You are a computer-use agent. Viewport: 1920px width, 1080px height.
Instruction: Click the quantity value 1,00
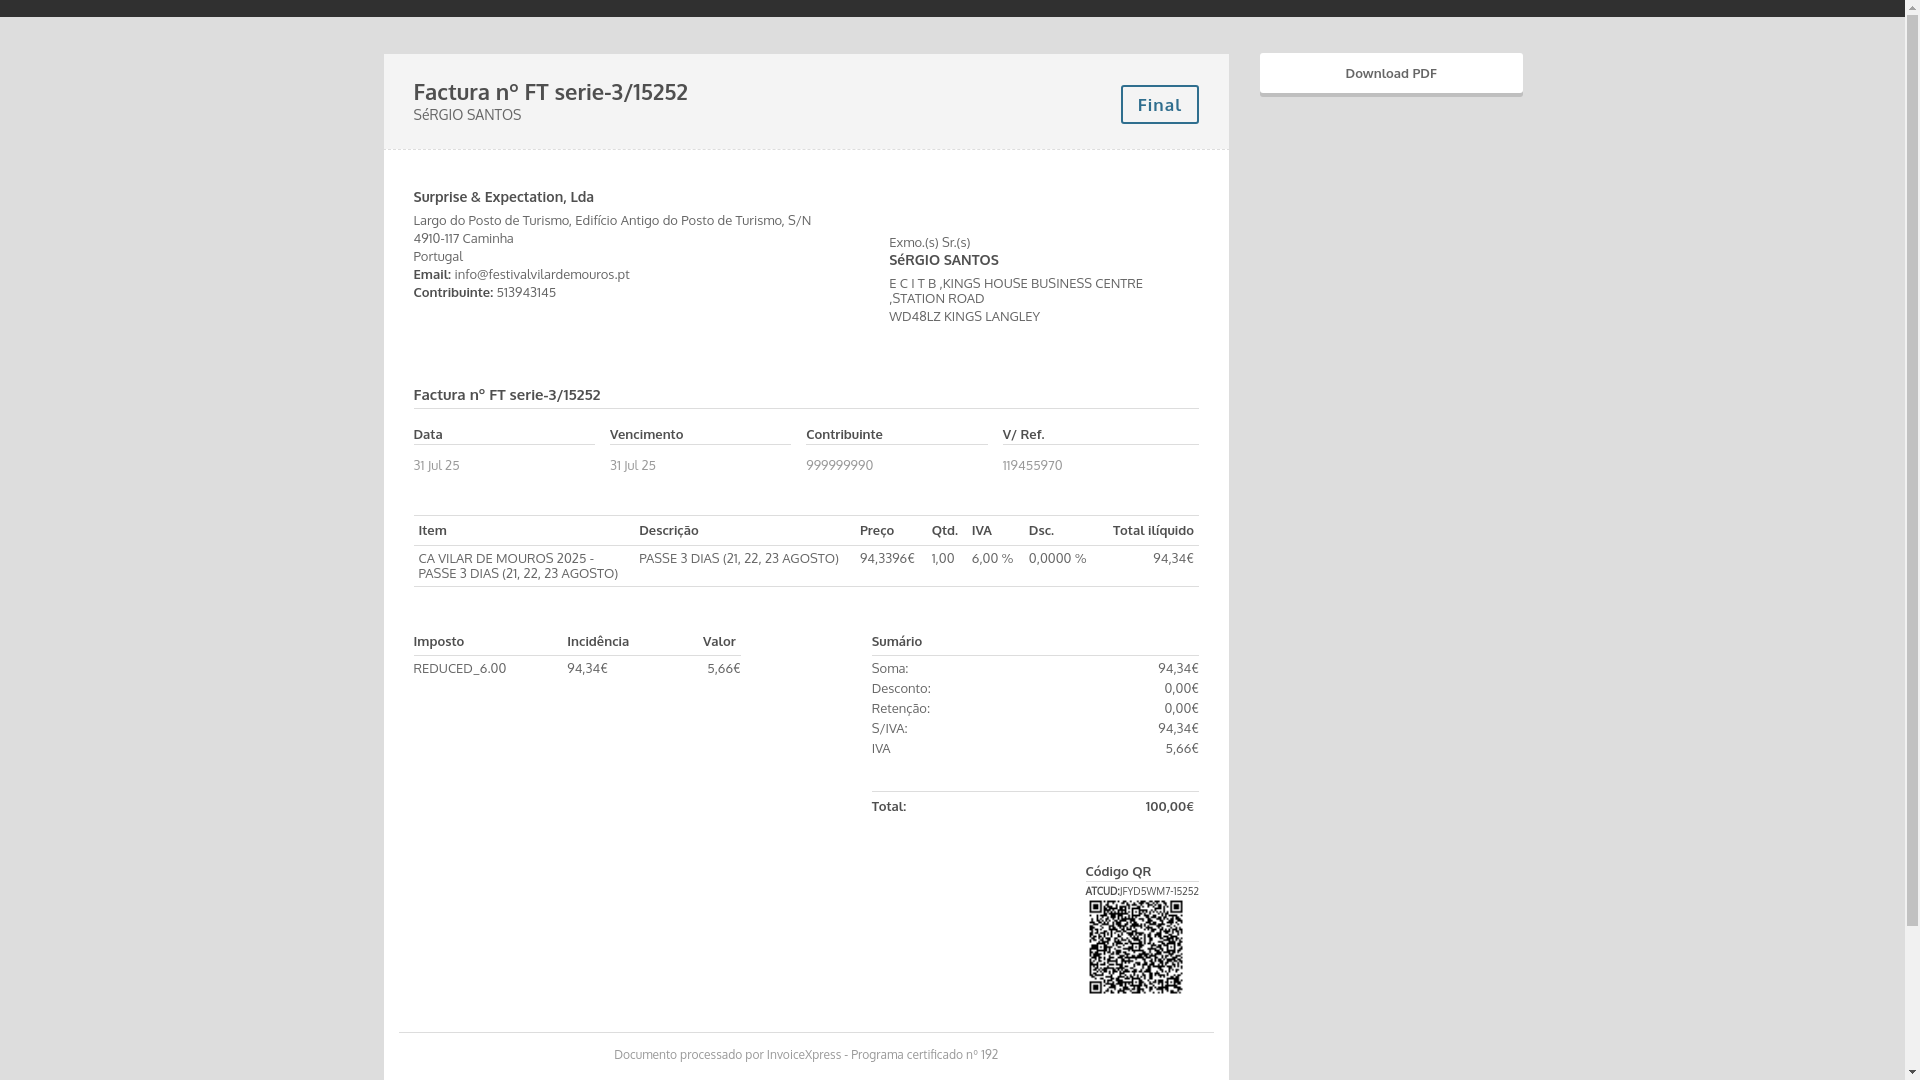point(942,559)
